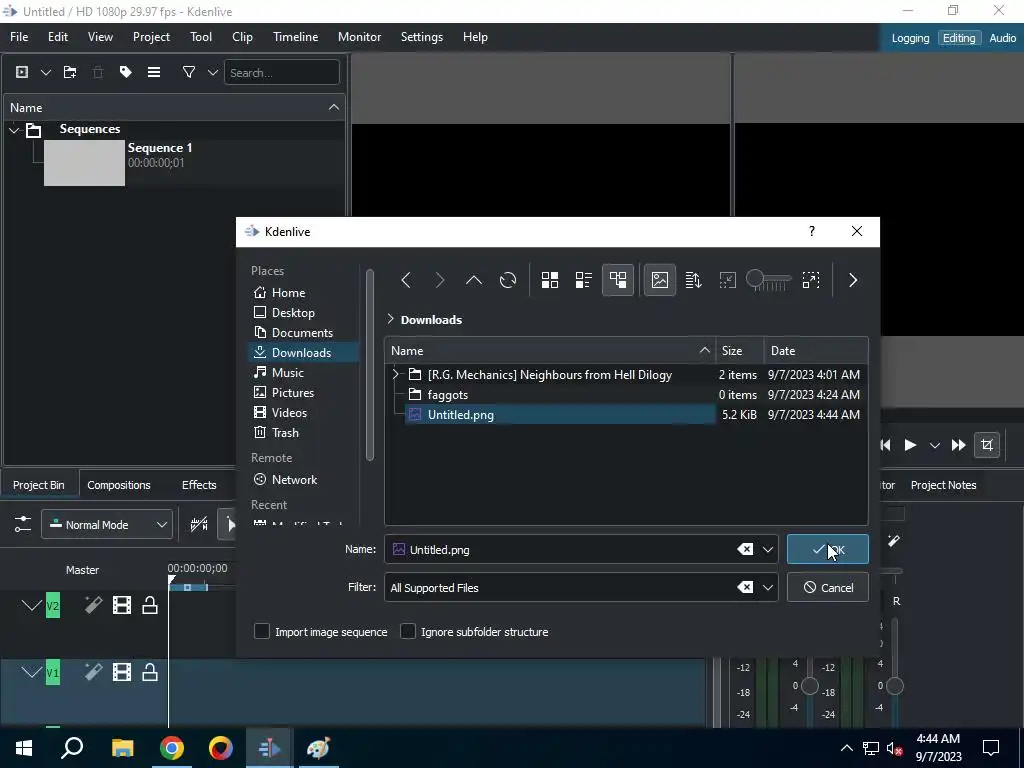Screen dimensions: 1024x768
Task: Go to parent folder with Up arrow
Action: click(x=473, y=280)
